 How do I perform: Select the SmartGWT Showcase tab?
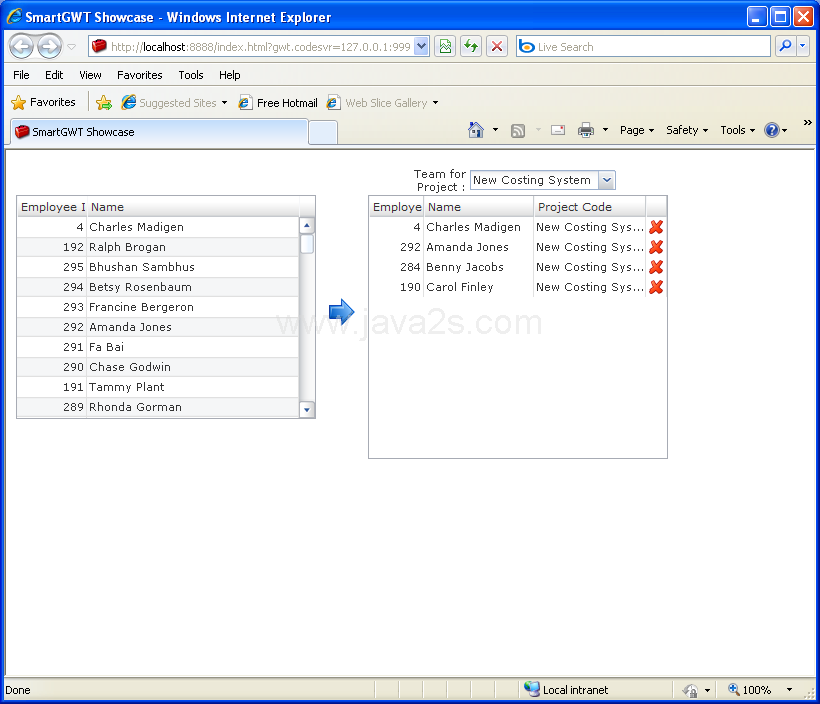tap(159, 132)
